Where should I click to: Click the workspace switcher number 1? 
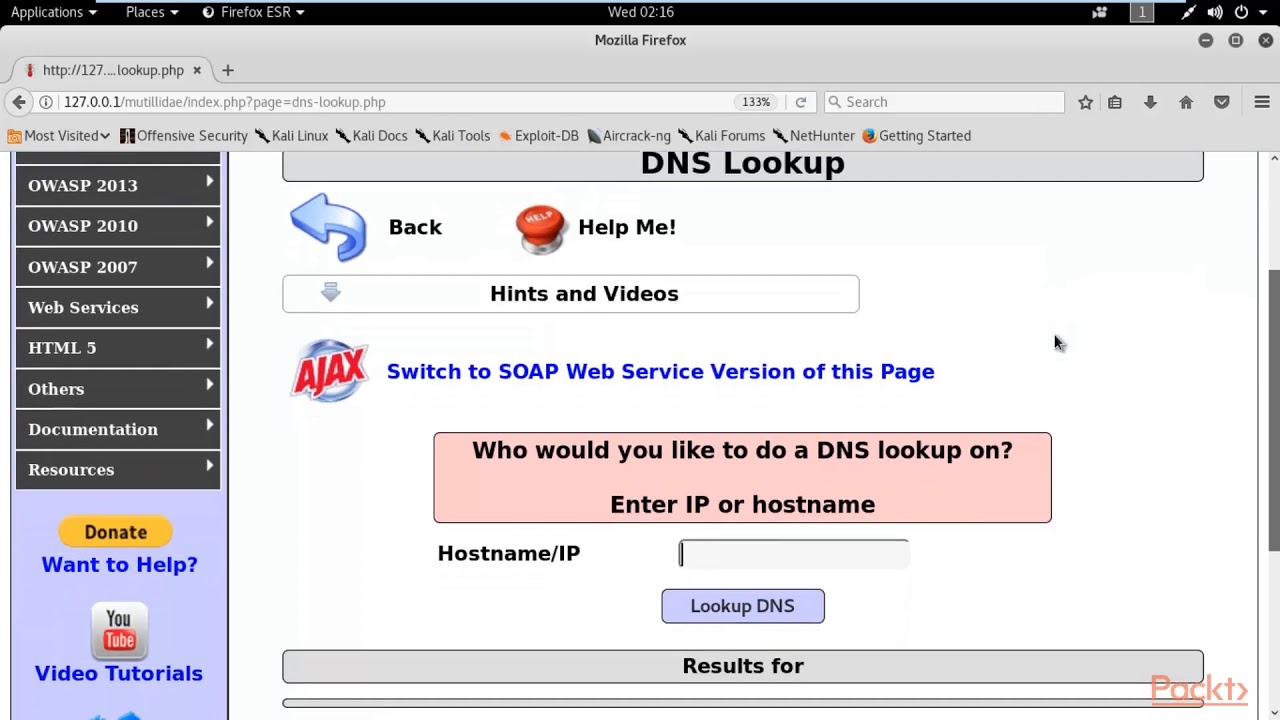pos(1142,12)
